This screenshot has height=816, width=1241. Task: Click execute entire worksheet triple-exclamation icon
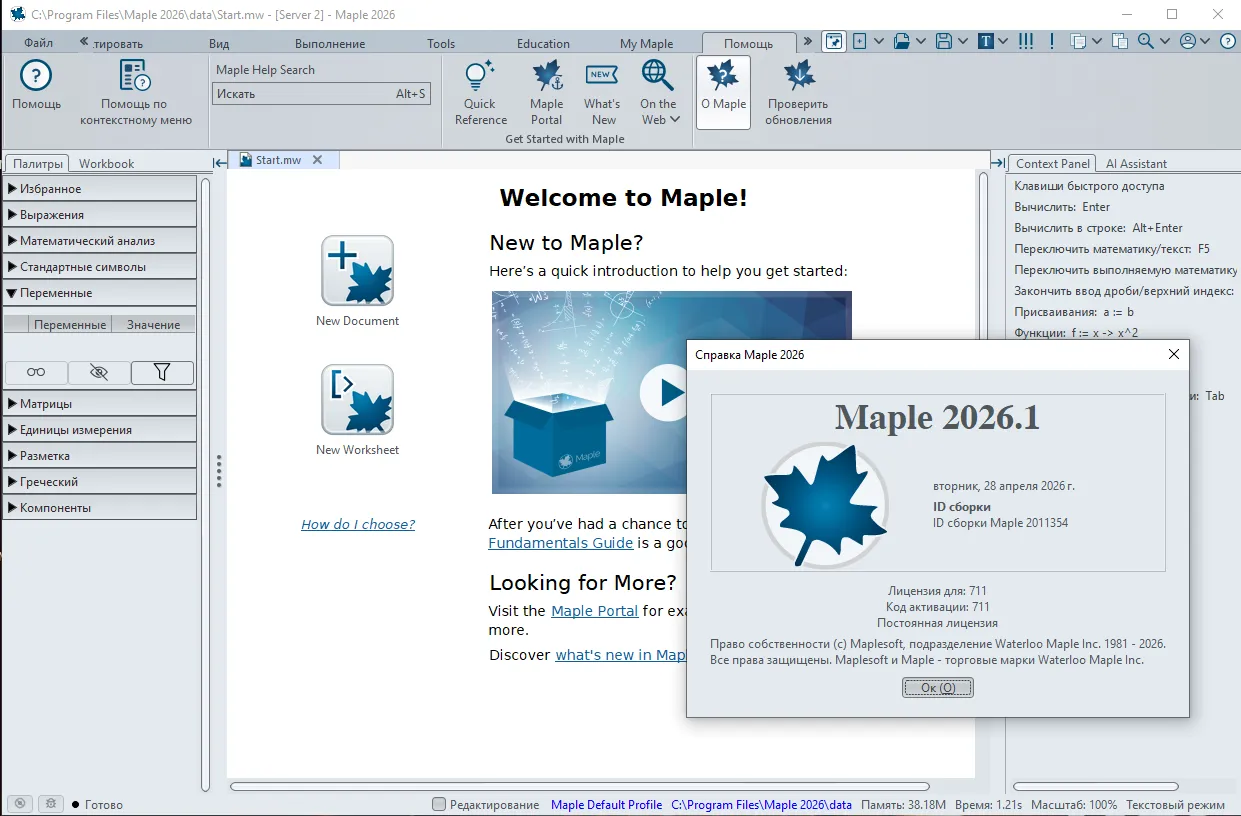1025,41
